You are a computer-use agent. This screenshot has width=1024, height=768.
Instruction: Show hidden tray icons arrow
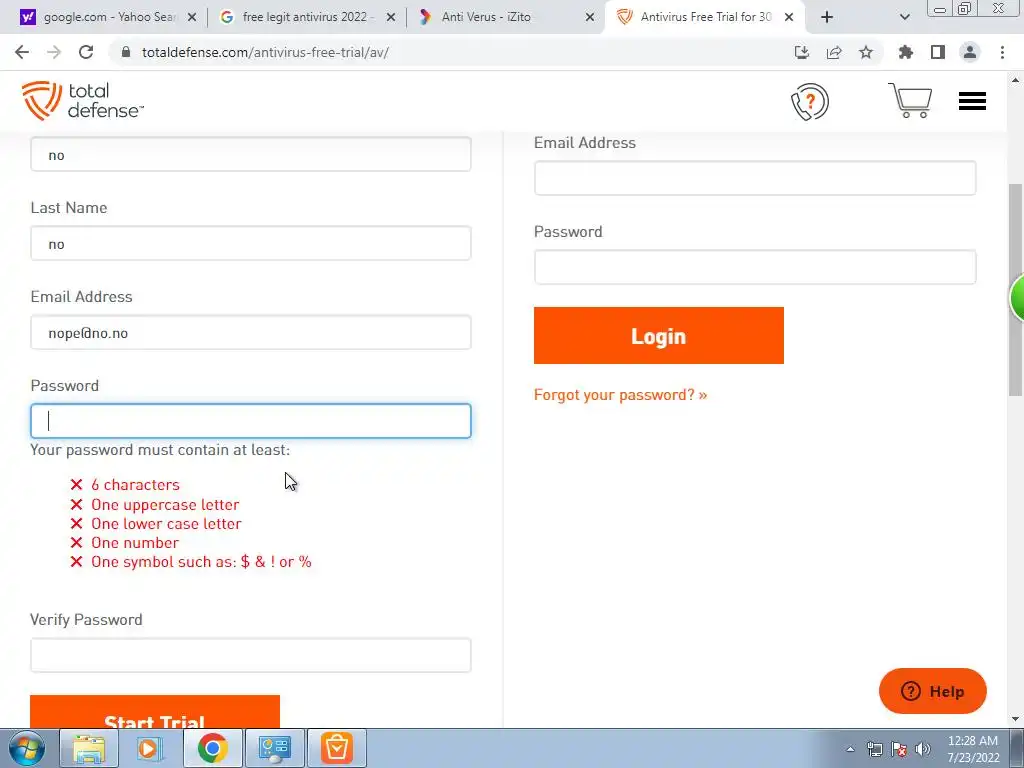(x=850, y=749)
